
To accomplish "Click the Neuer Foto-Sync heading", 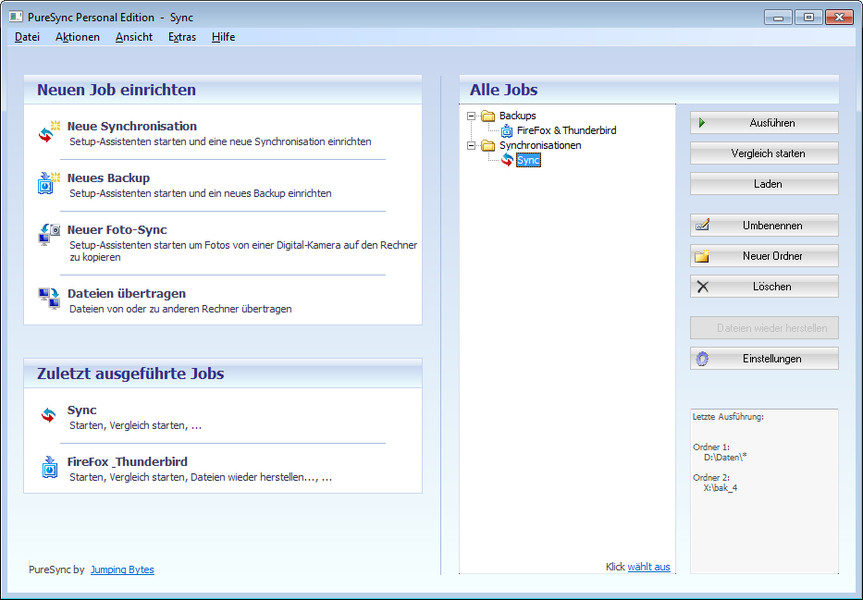I will (117, 230).
